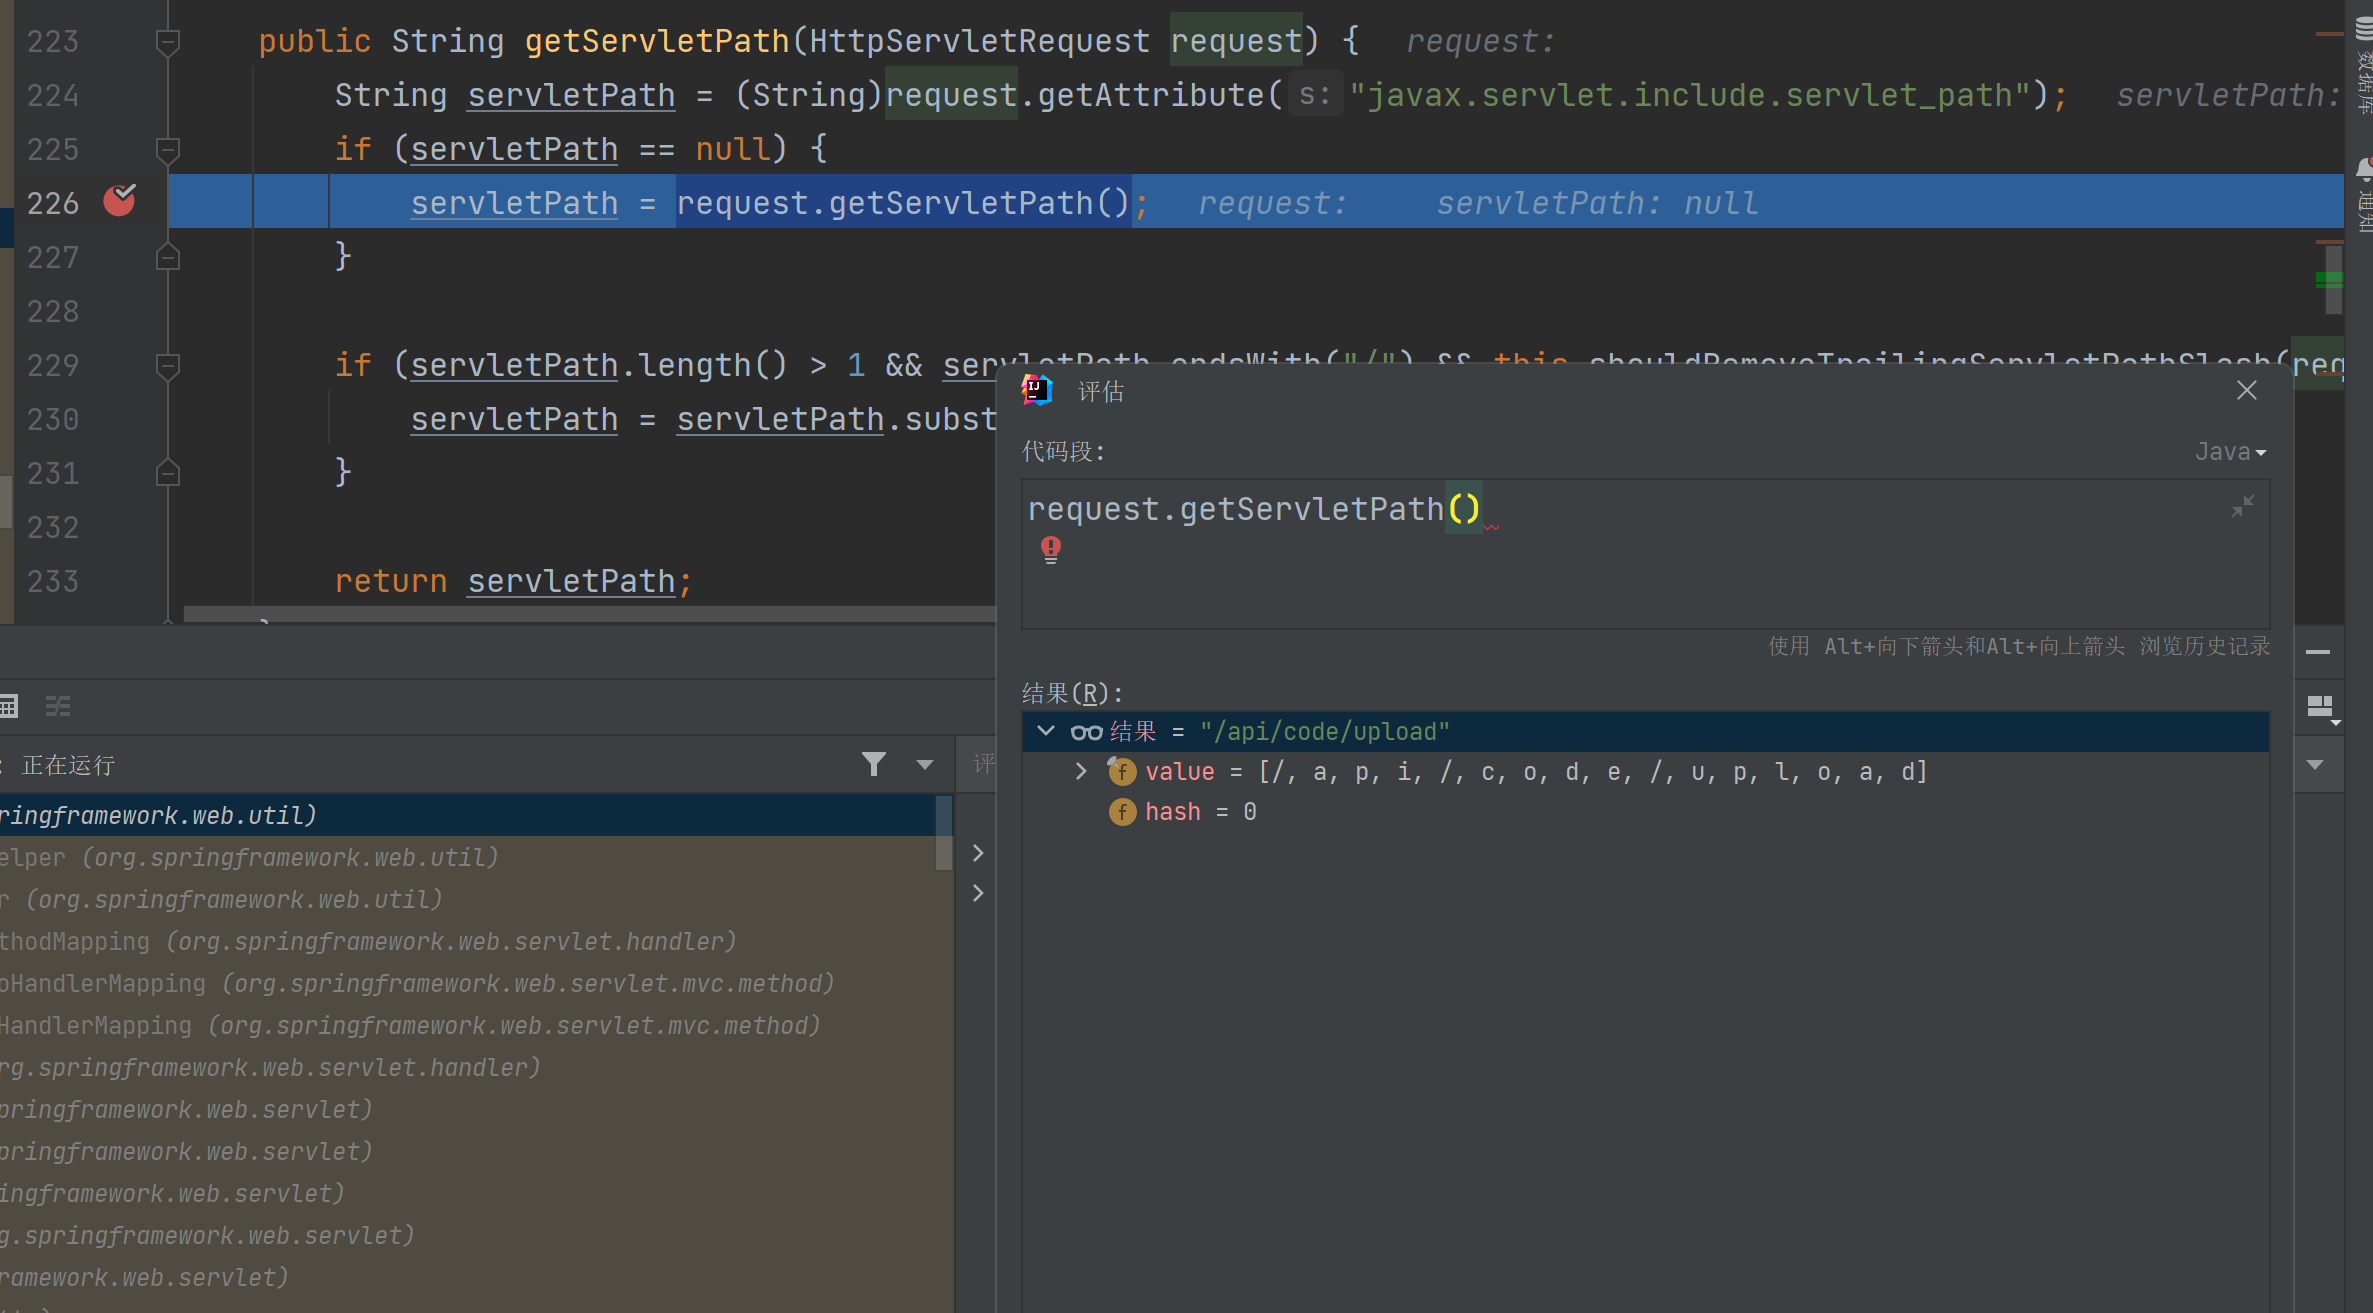Screen dimensions: 2373x1313
Task: Collapse the getServletPath method fold on line 223
Action: (168, 41)
